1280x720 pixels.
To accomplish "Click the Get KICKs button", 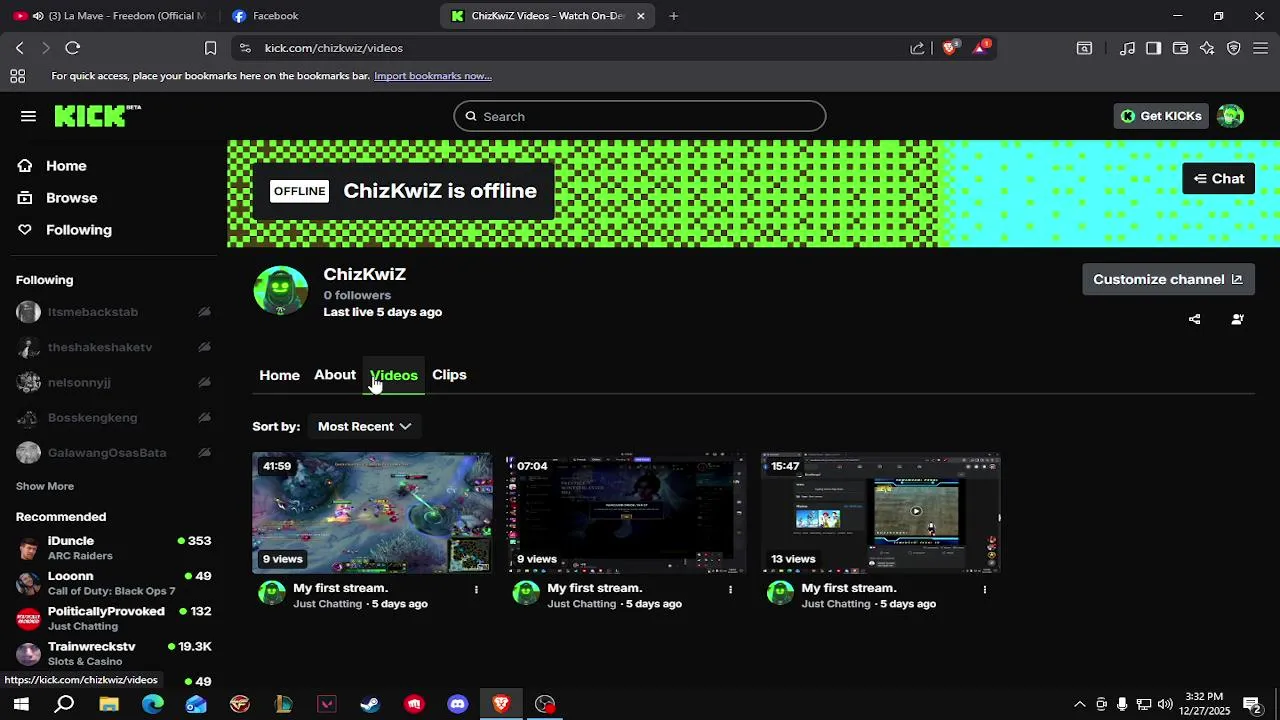I will coord(1161,116).
